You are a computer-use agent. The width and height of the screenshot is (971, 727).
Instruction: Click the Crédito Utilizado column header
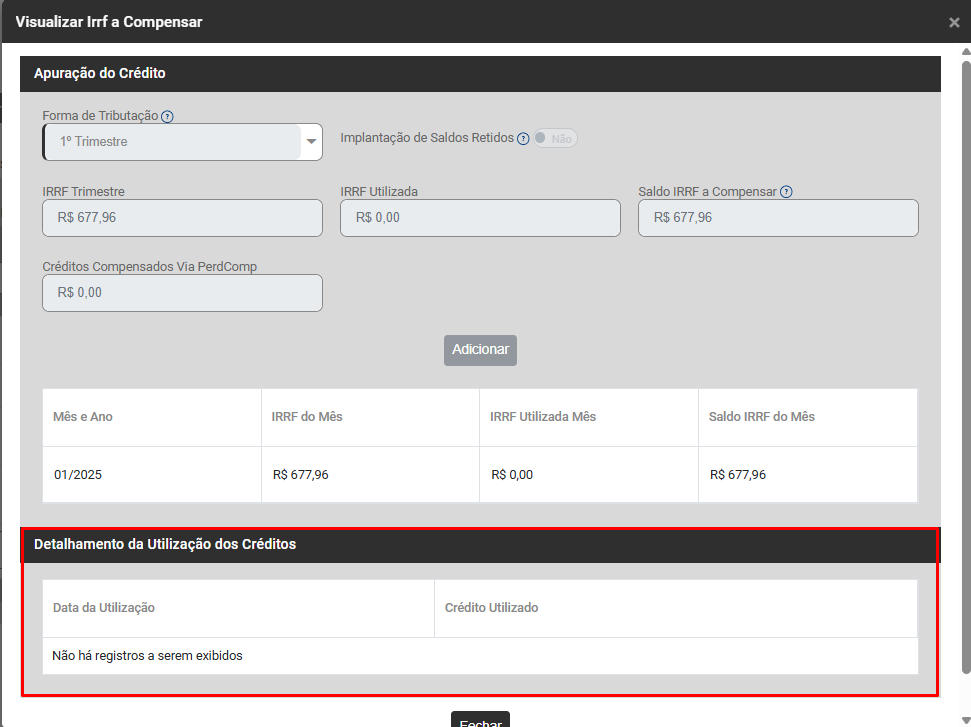click(x=491, y=608)
